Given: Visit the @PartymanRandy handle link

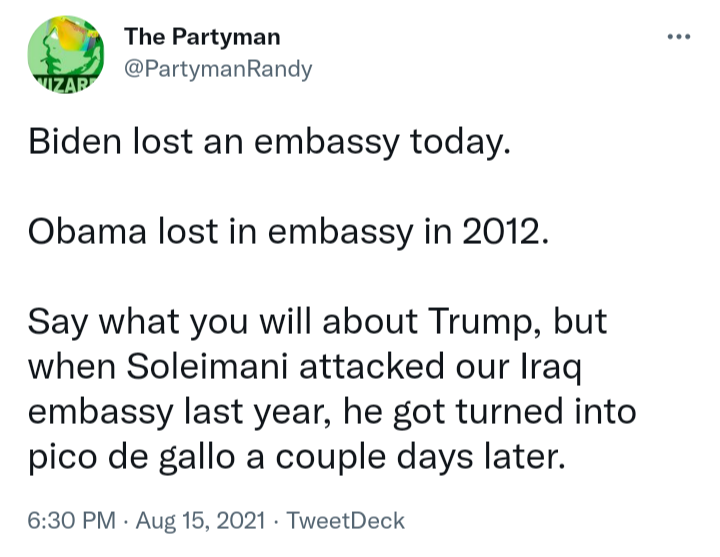Looking at the screenshot, I should click(218, 69).
